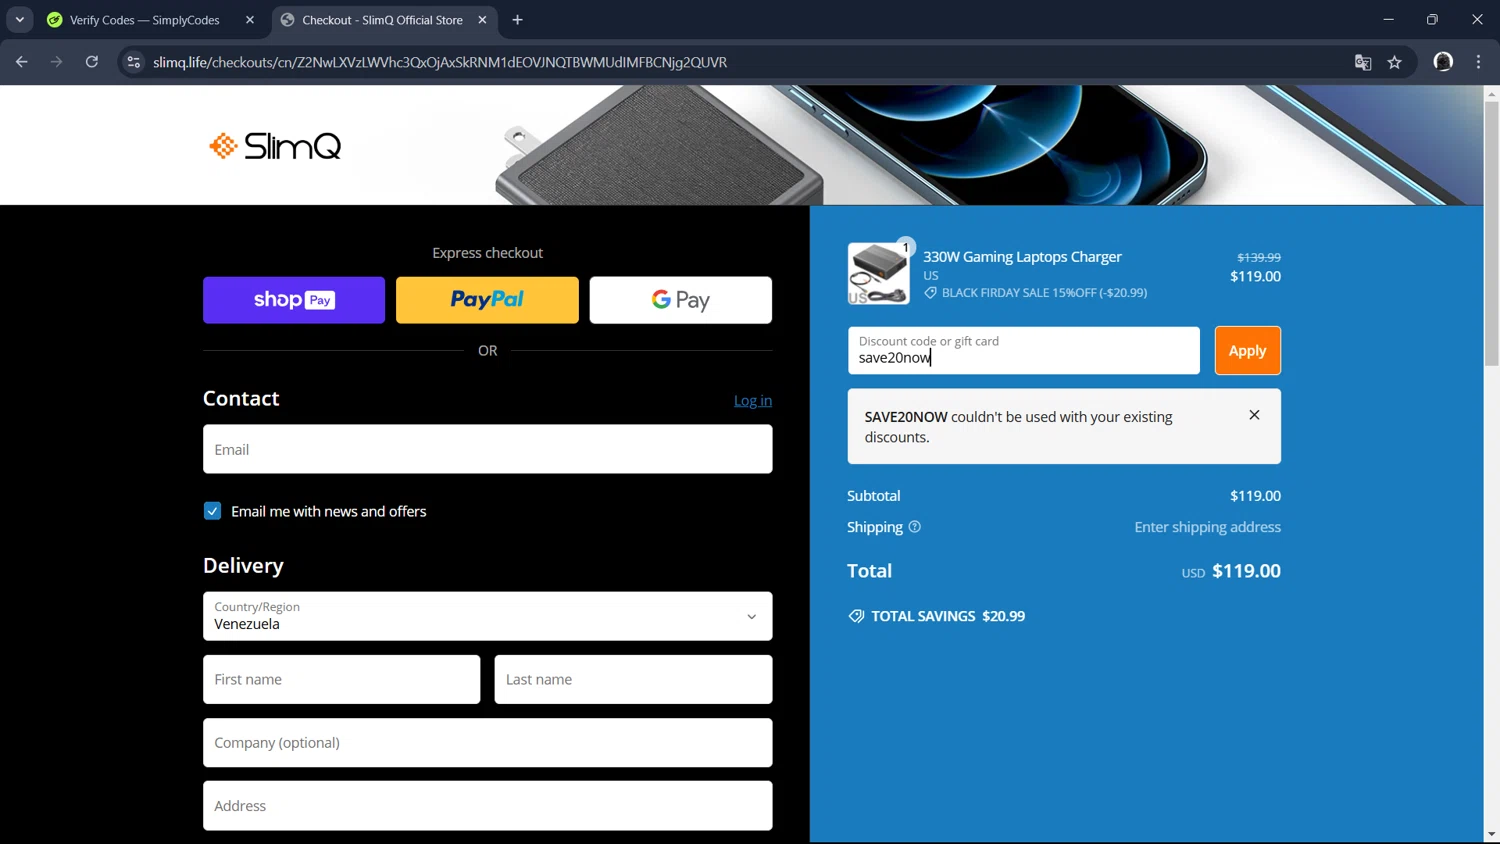Screen dimensions: 1500x844
Task: Click the Total $119.00 amount
Action: pos(1246,571)
